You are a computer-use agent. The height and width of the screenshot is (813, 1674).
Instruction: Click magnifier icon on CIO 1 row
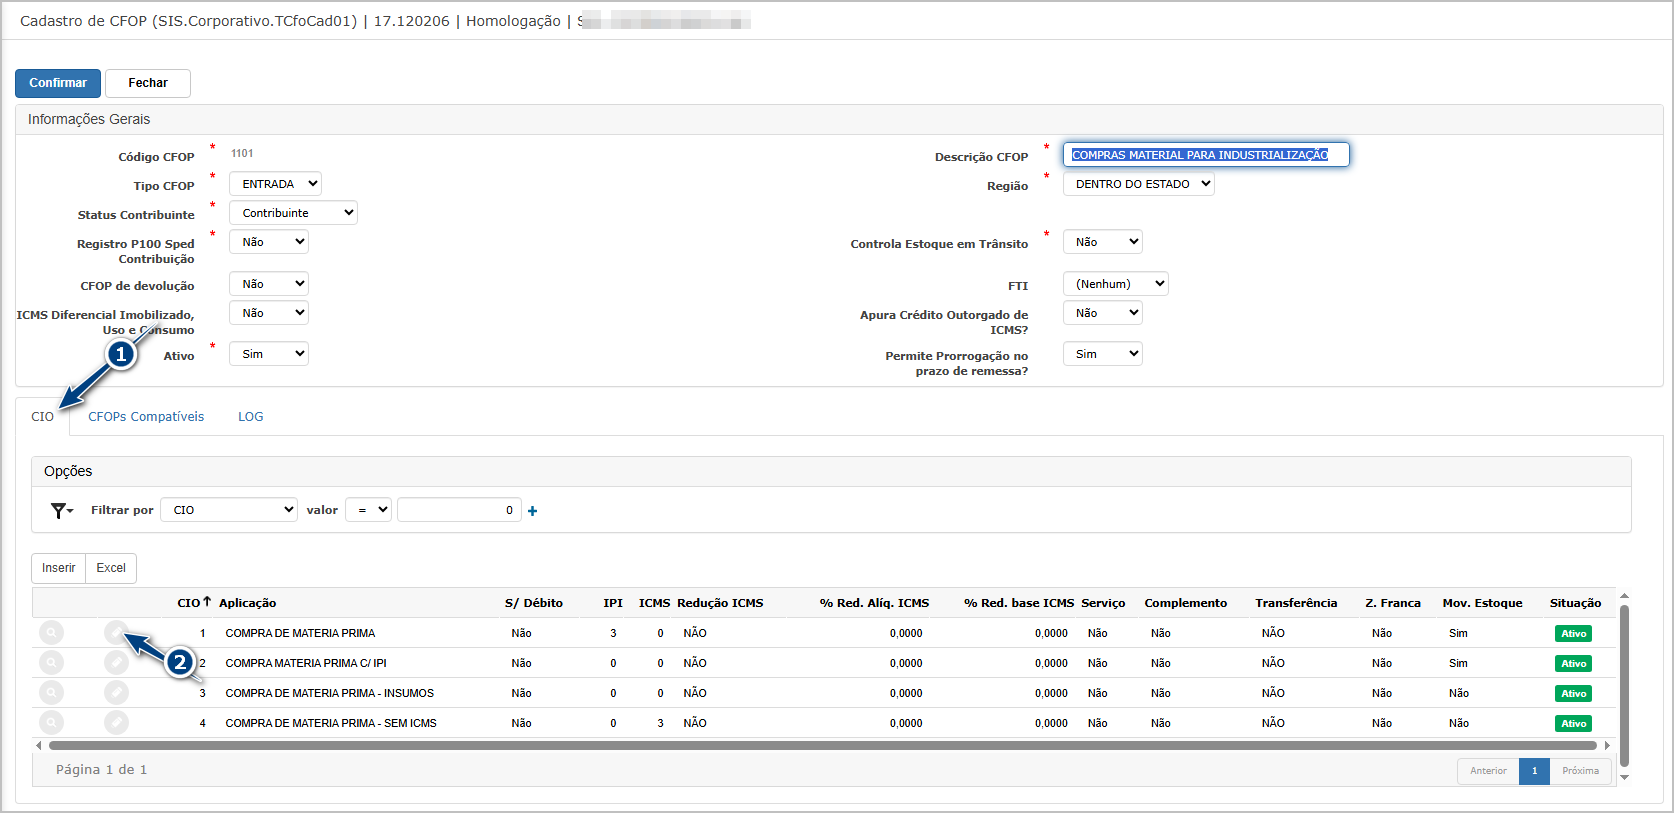(x=51, y=632)
